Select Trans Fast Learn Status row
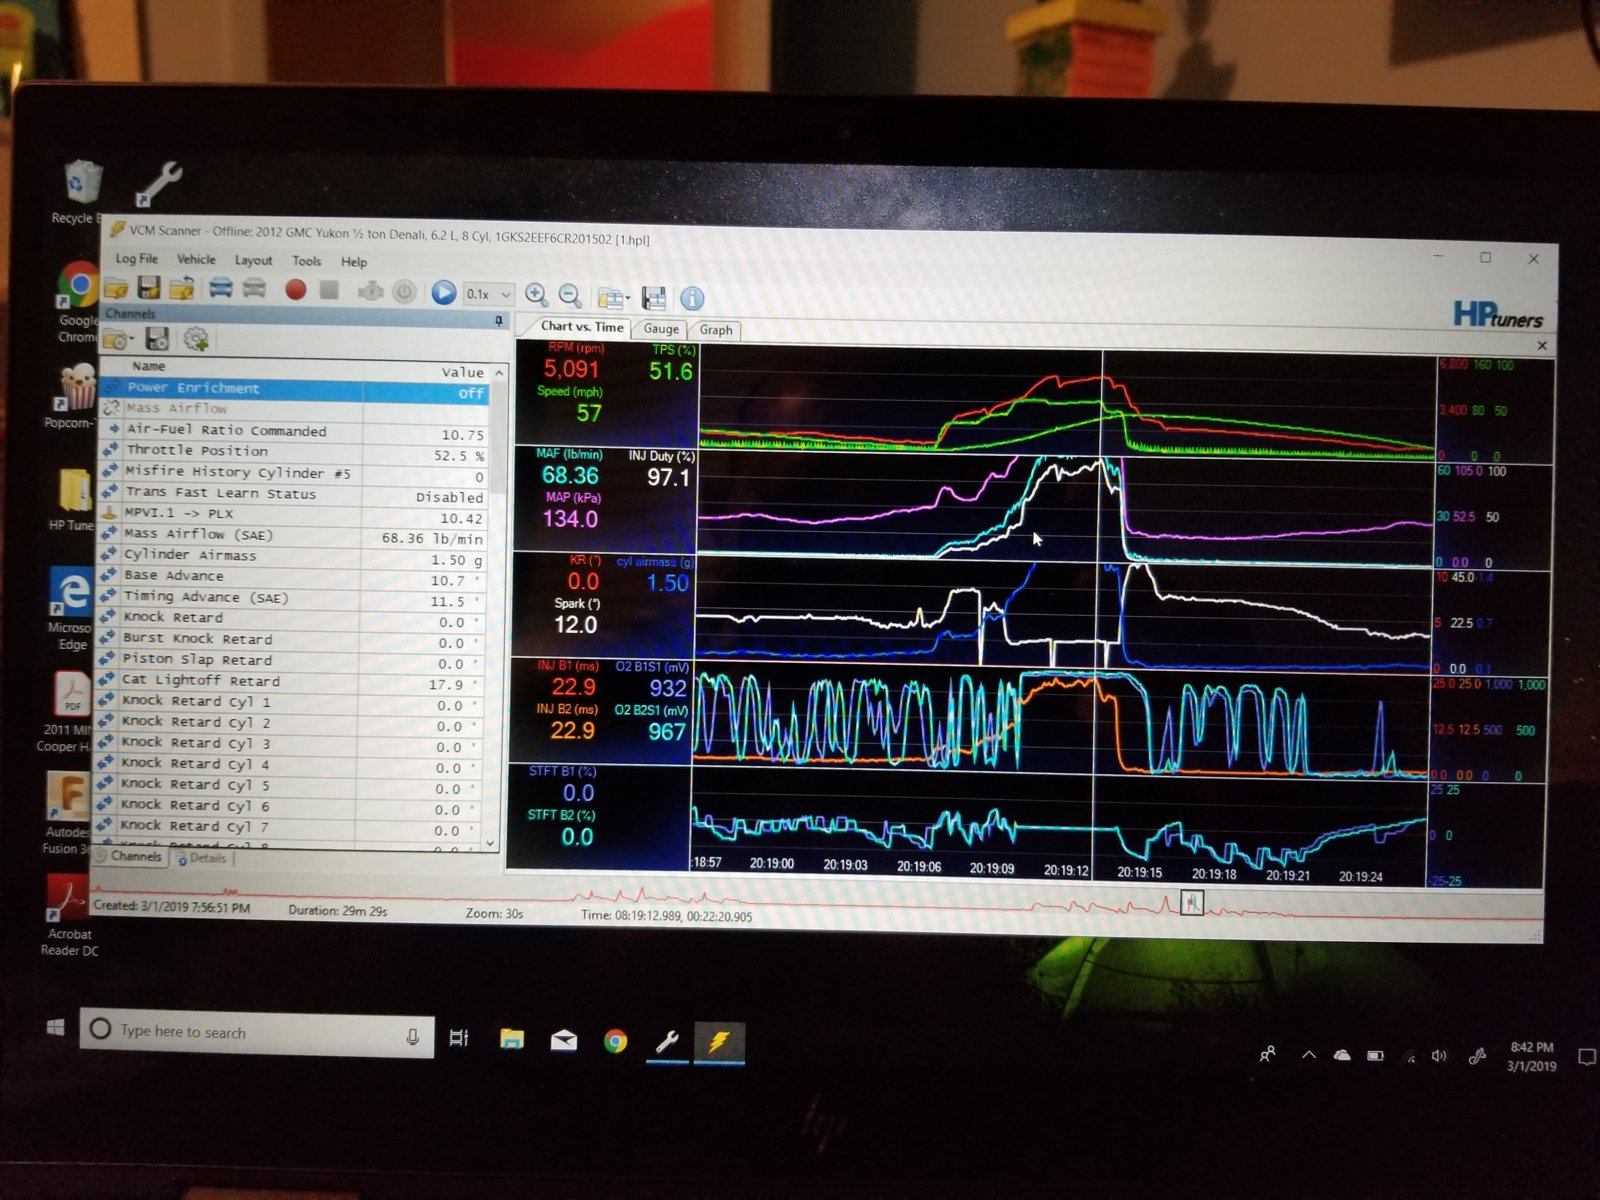 tap(294, 495)
